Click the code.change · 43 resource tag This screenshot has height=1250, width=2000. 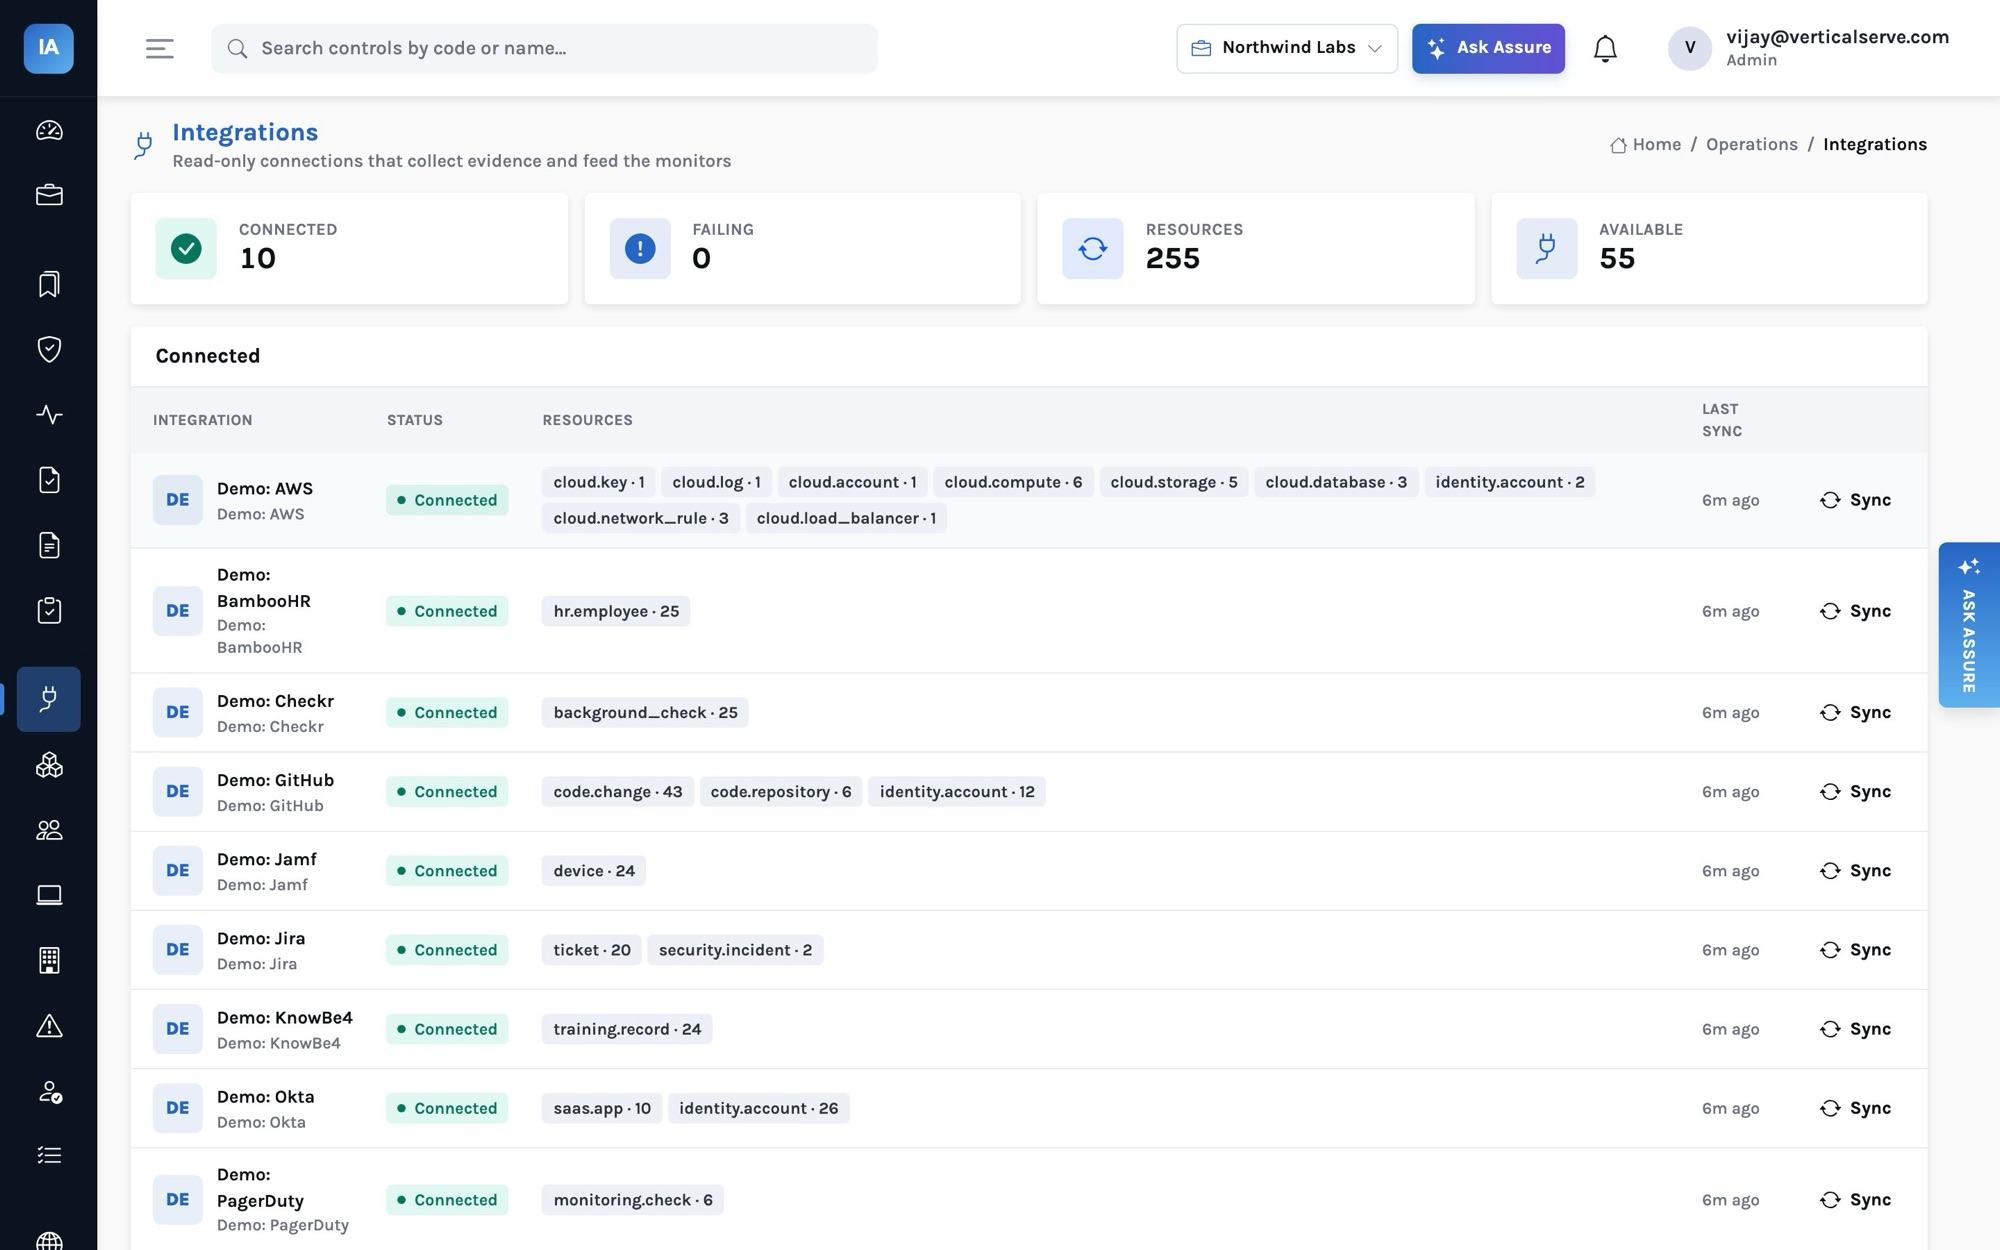tap(618, 792)
